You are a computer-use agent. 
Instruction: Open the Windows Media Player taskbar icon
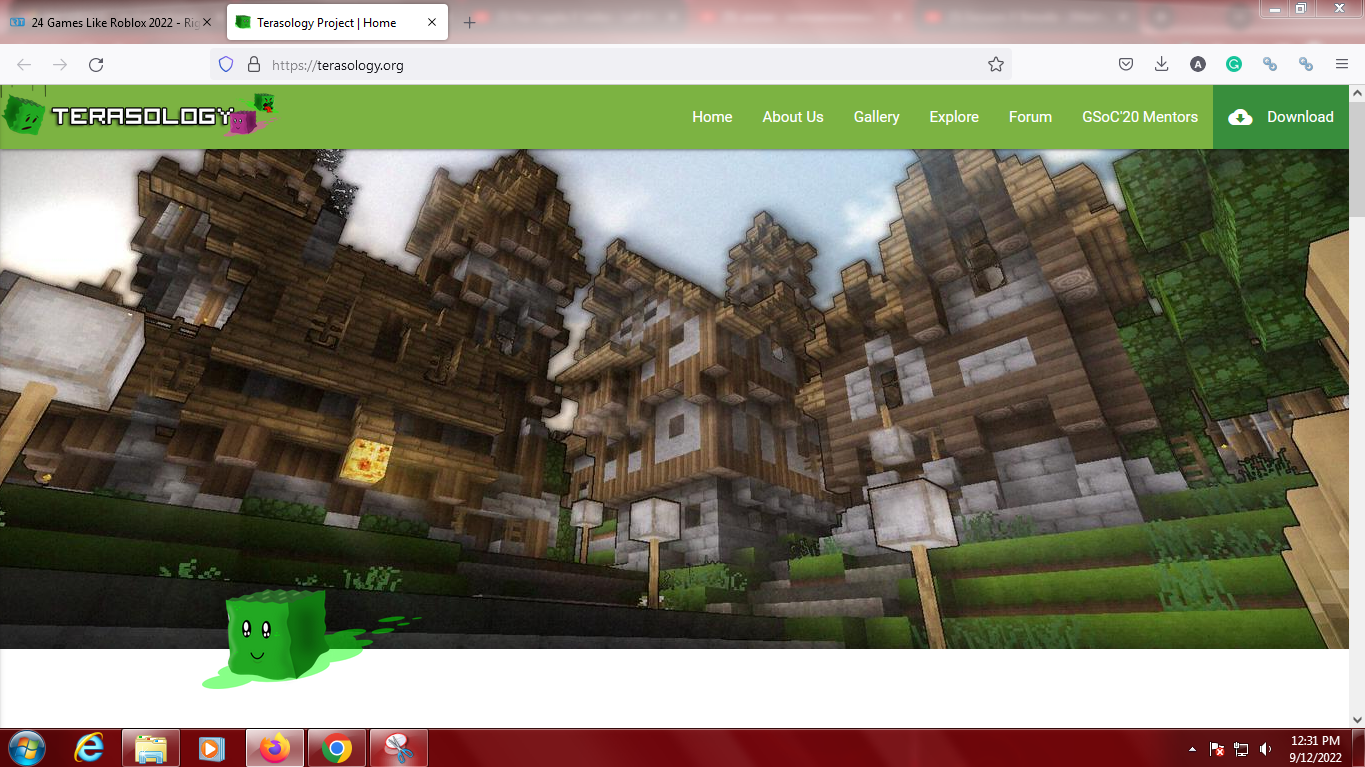click(210, 748)
